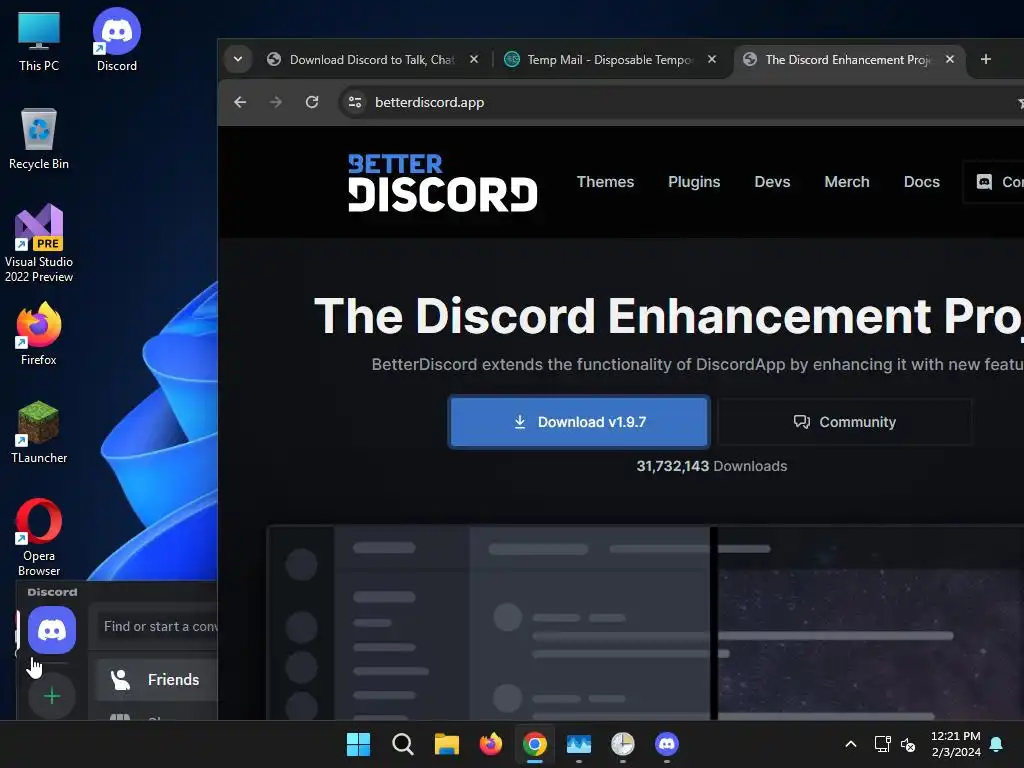Screen dimensions: 1024x768
Task: Open This PC desktop icon
Action: [39, 40]
